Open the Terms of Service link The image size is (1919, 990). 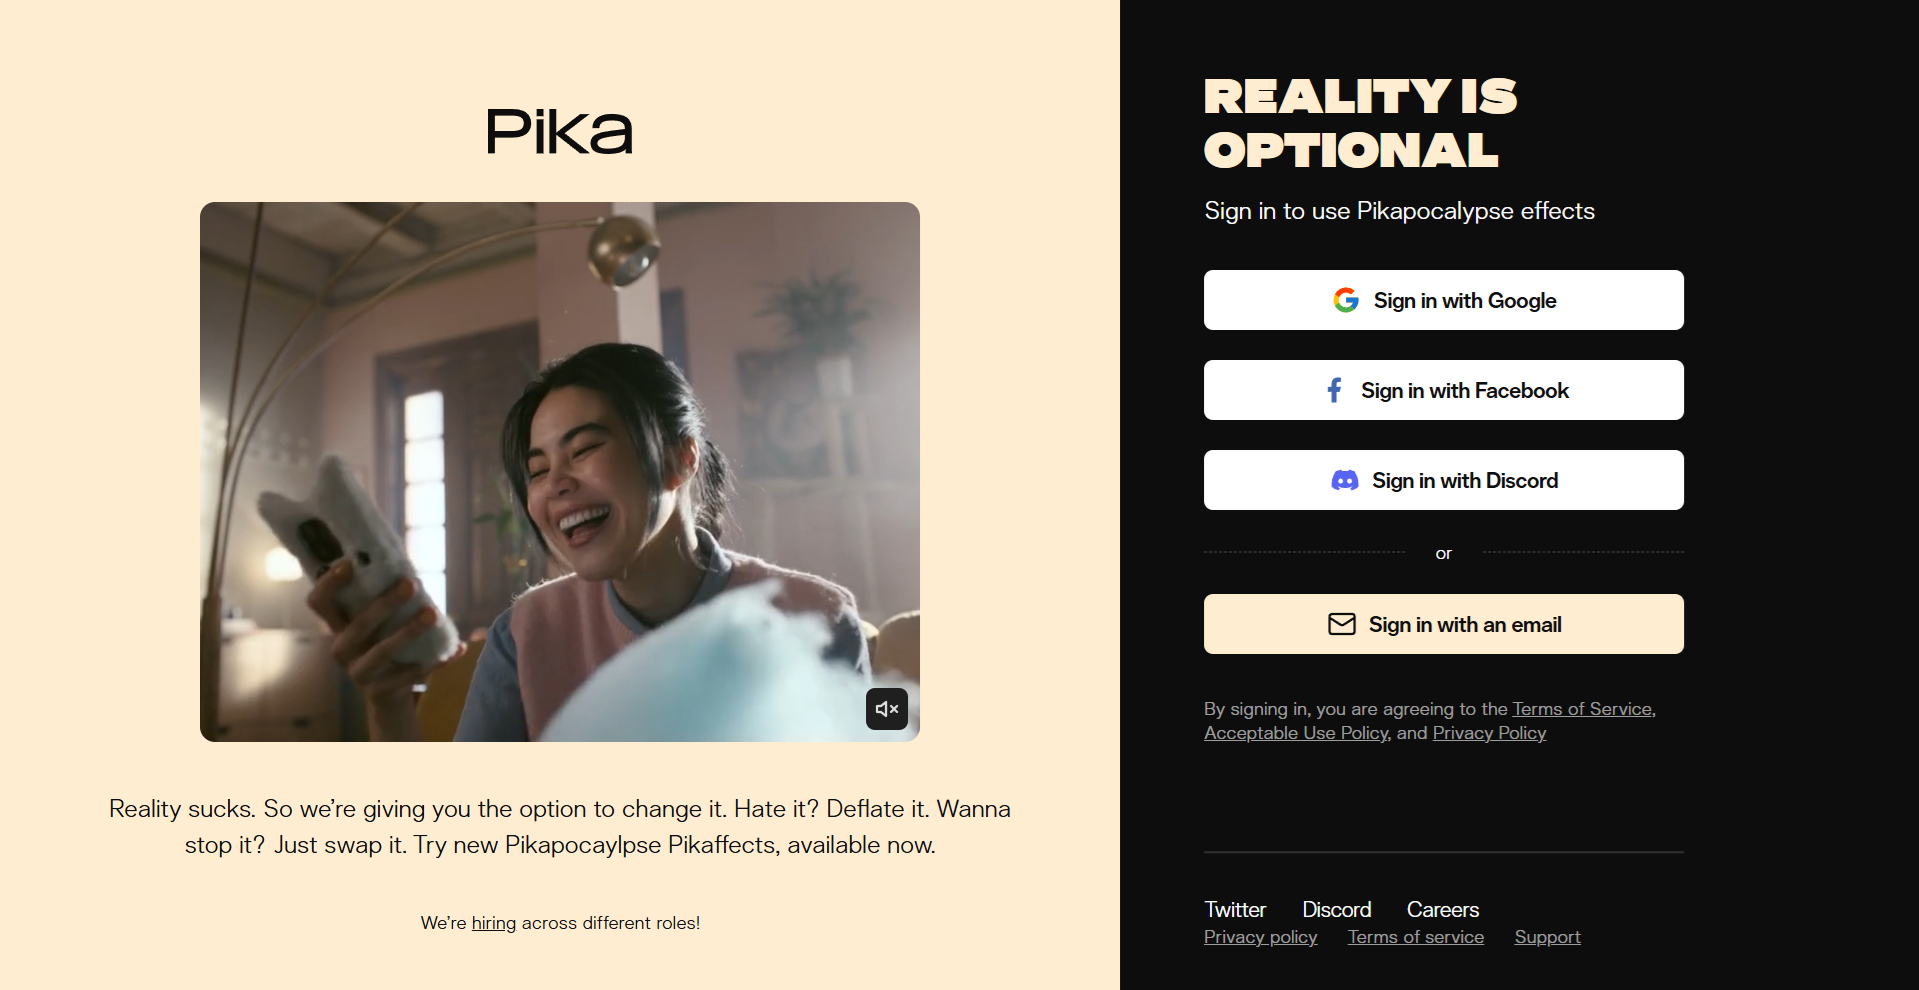point(1582,709)
